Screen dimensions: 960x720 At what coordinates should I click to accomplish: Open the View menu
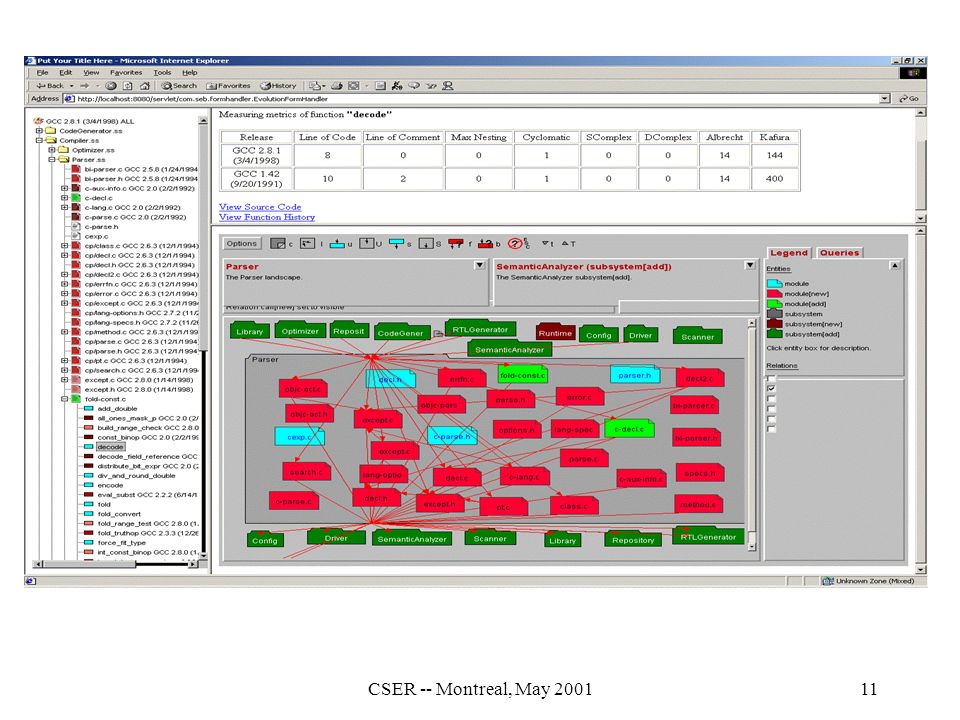click(91, 72)
